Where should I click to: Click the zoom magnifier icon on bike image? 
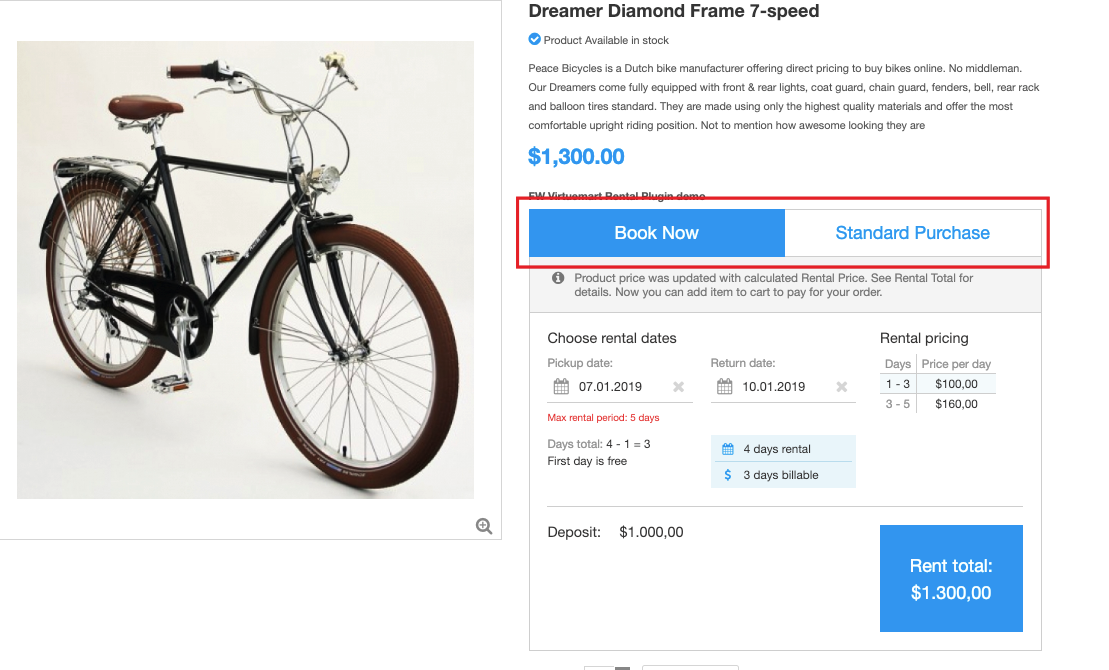[x=484, y=526]
